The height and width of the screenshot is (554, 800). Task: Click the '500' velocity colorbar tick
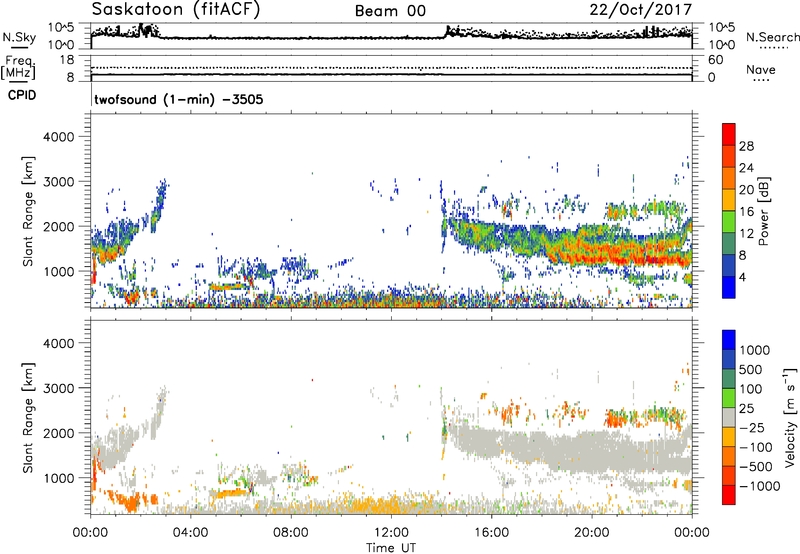(x=751, y=369)
